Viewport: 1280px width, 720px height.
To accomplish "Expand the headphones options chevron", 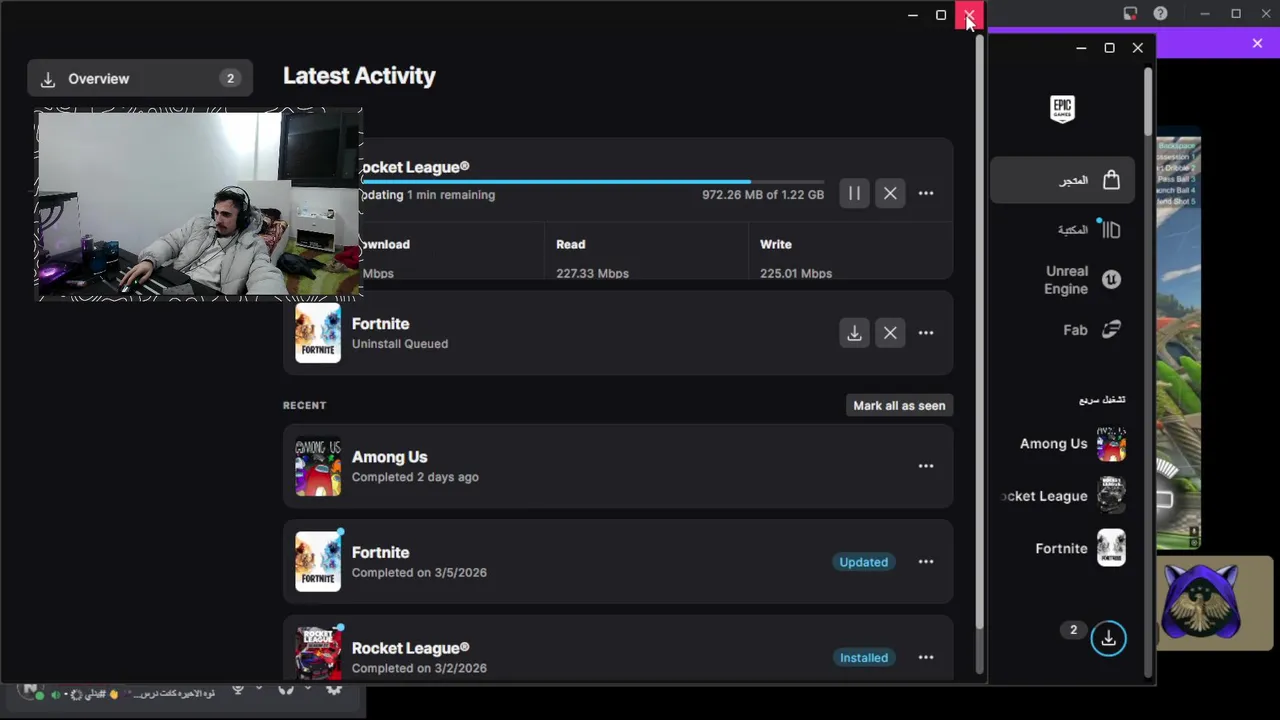I will click(306, 689).
